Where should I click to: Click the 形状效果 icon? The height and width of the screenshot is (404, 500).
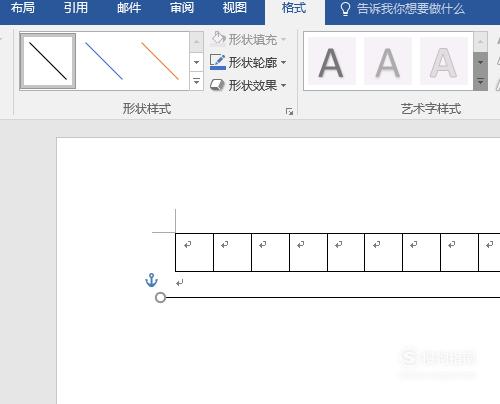pos(218,85)
